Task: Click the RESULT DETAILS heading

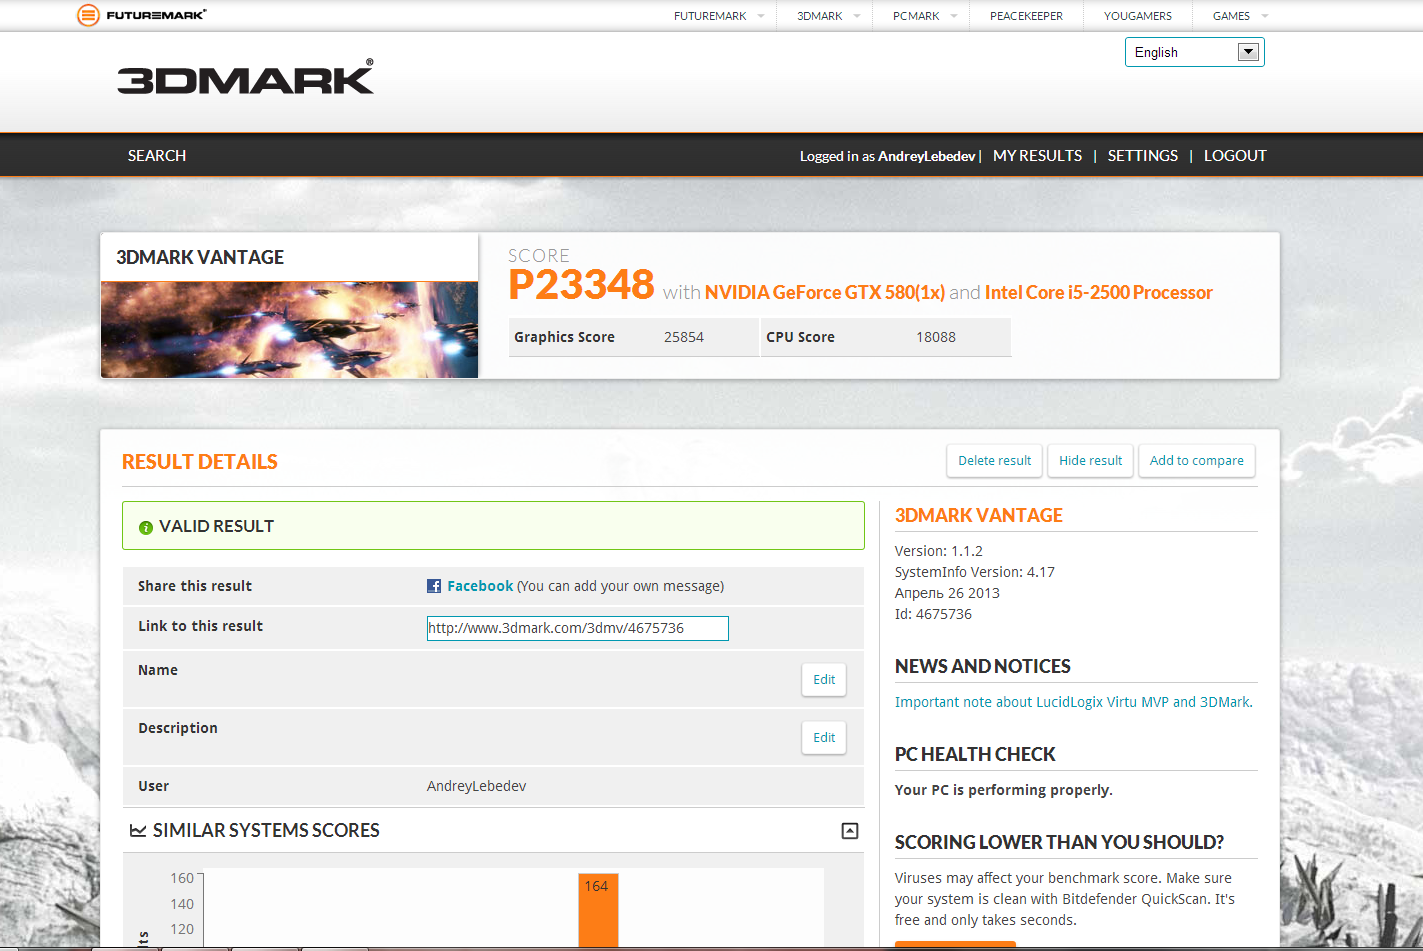Action: tap(200, 462)
